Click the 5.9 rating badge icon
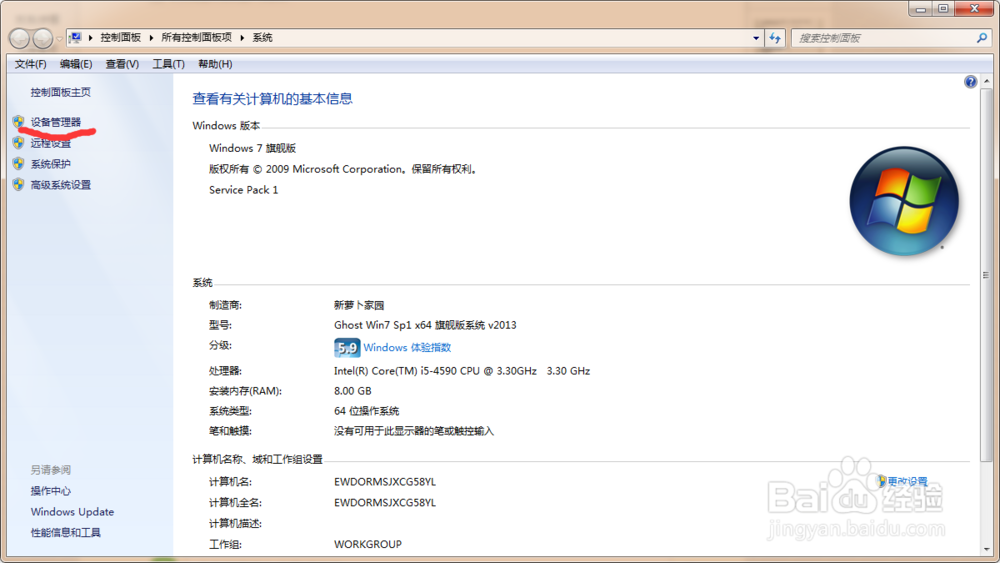Viewport: 1000px width, 563px height. pos(347,347)
